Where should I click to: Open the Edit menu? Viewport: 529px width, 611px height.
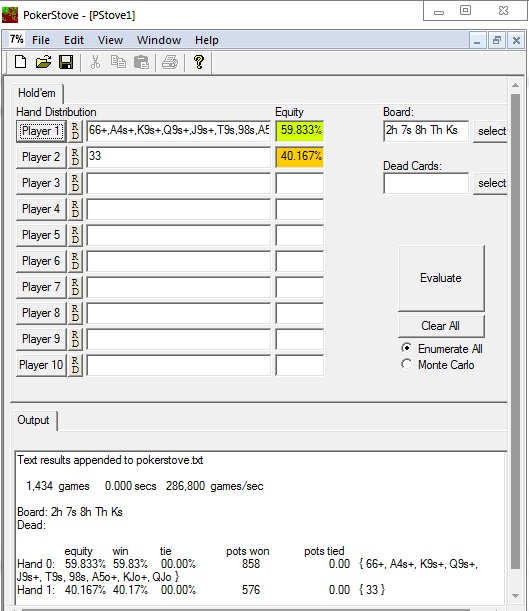tap(74, 40)
